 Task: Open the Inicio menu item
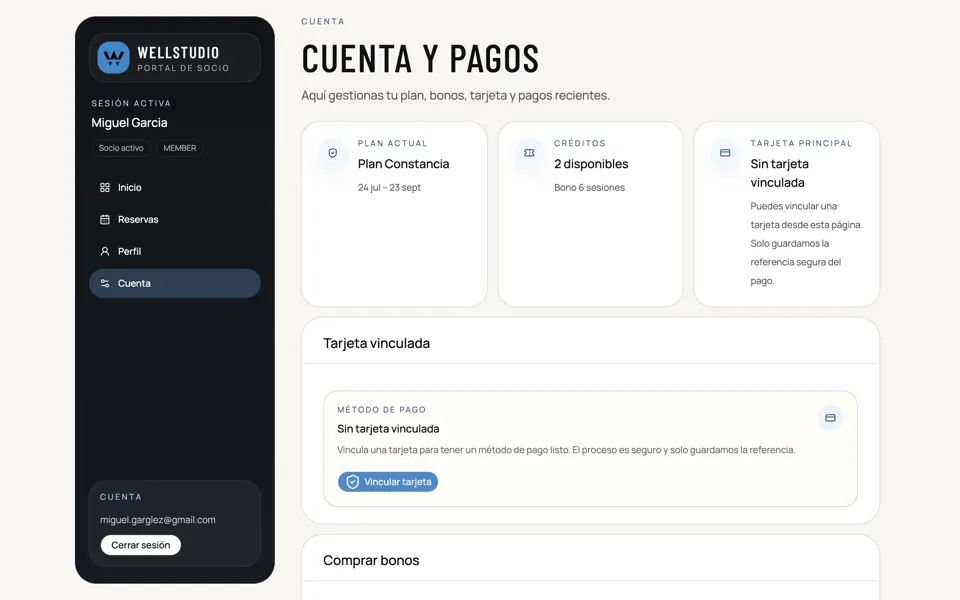tap(174, 187)
